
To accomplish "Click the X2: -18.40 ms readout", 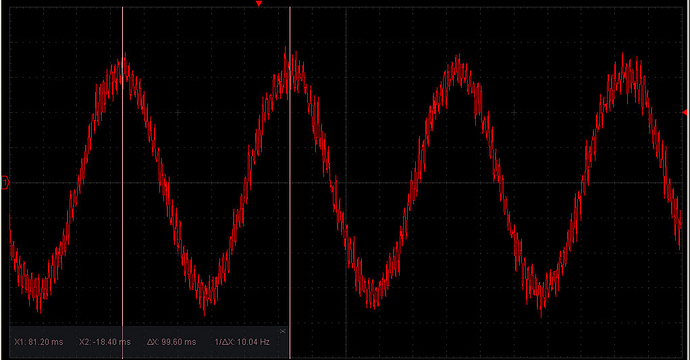I will pyautogui.click(x=105, y=342).
